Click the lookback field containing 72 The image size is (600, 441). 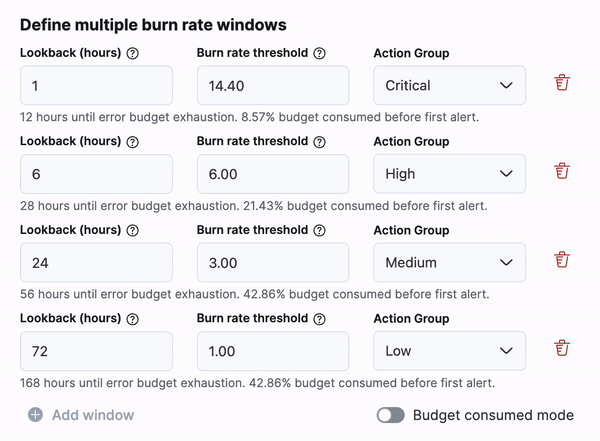pyautogui.click(x=96, y=351)
